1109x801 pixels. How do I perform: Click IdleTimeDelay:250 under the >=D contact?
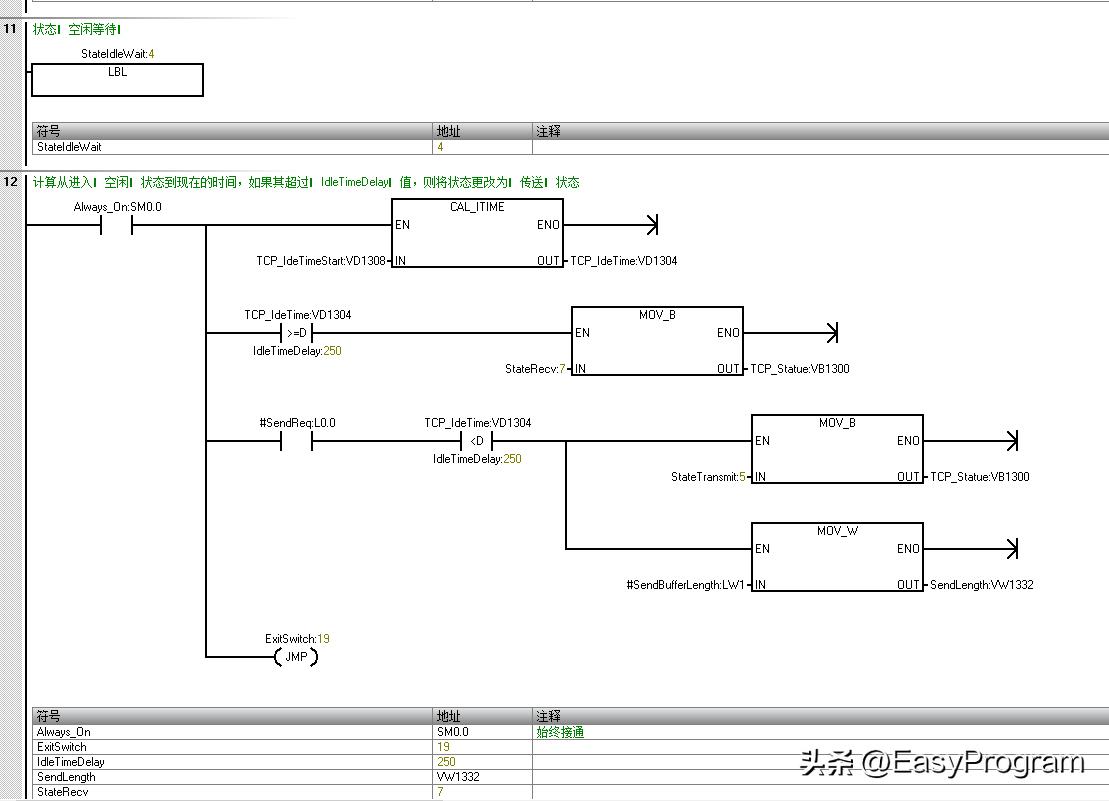[297, 351]
